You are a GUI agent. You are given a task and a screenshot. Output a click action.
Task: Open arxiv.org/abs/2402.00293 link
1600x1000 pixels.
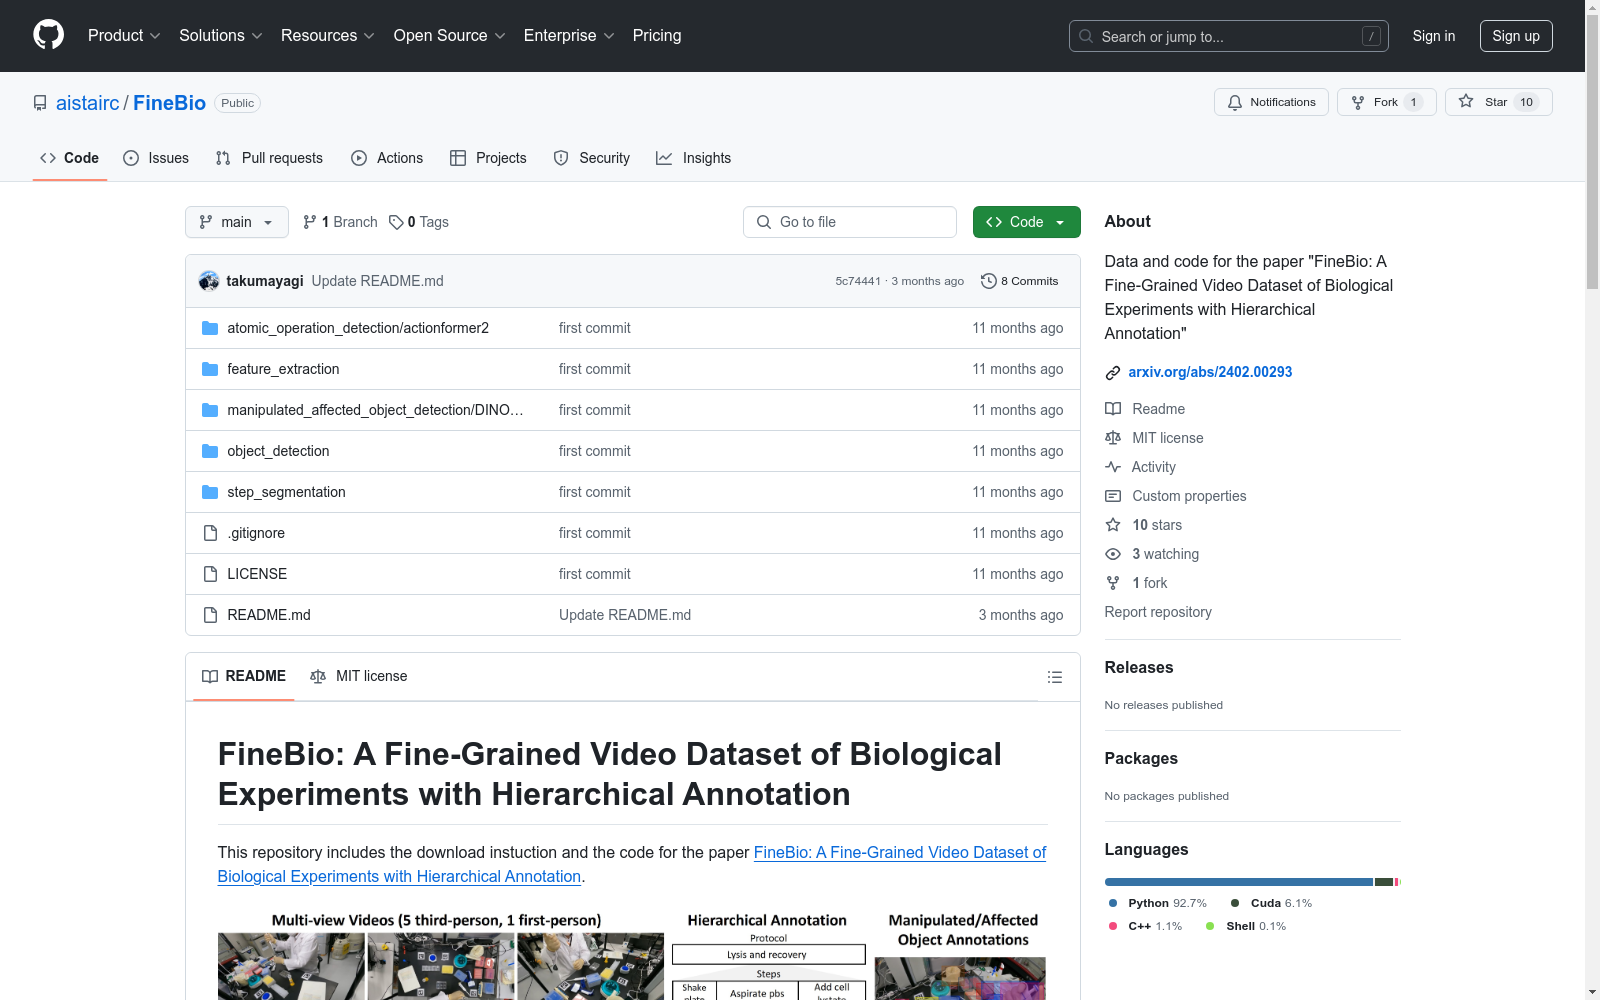pos(1210,372)
